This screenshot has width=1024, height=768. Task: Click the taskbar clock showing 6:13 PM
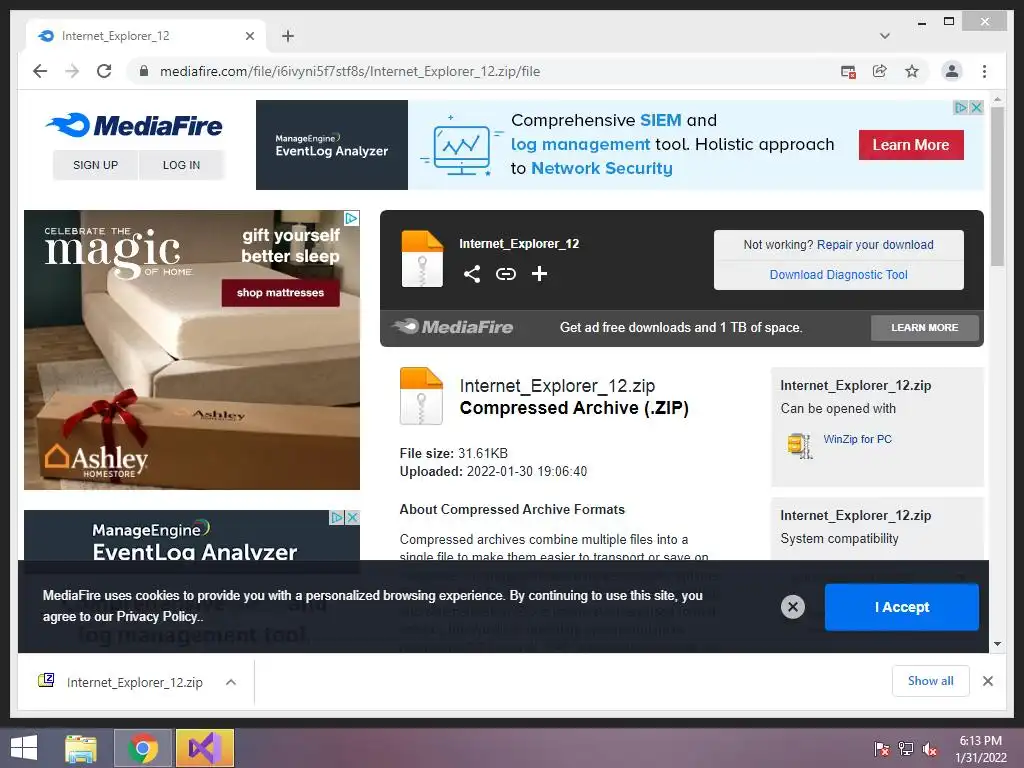pos(980,749)
